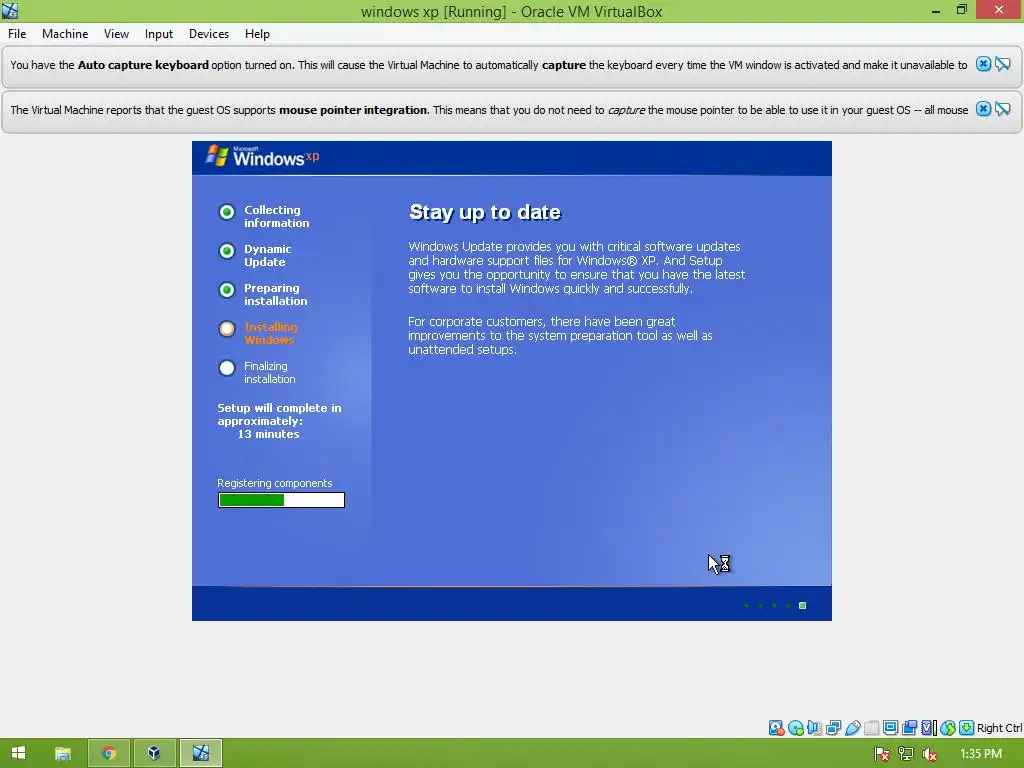Viewport: 1024px width, 768px height.
Task: Minimize the VirtualBox window
Action: pyautogui.click(x=936, y=10)
